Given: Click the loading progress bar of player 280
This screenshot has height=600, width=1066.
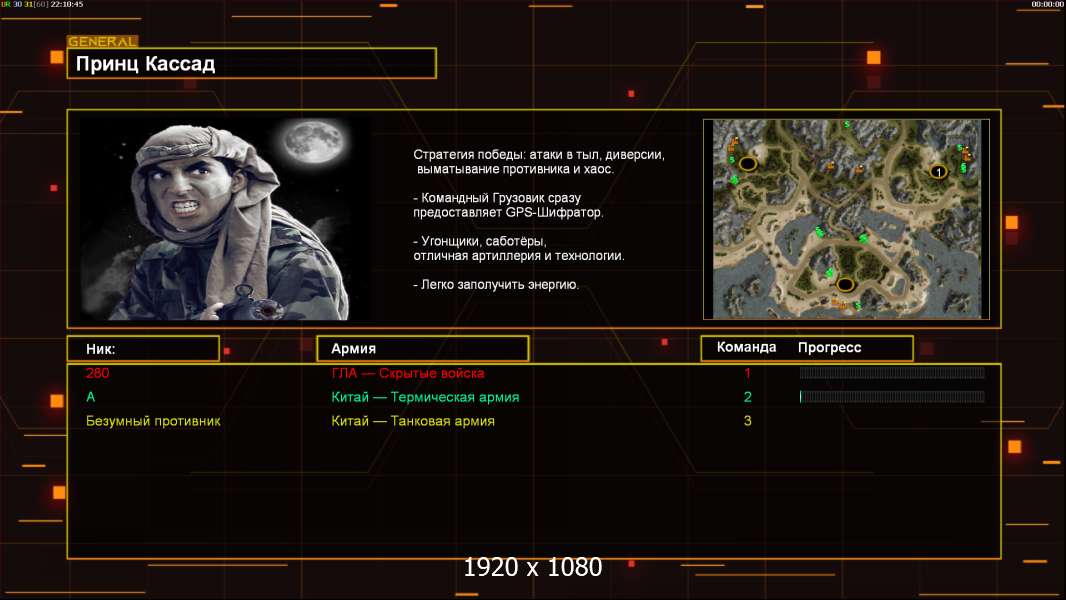Looking at the screenshot, I should pos(892,372).
